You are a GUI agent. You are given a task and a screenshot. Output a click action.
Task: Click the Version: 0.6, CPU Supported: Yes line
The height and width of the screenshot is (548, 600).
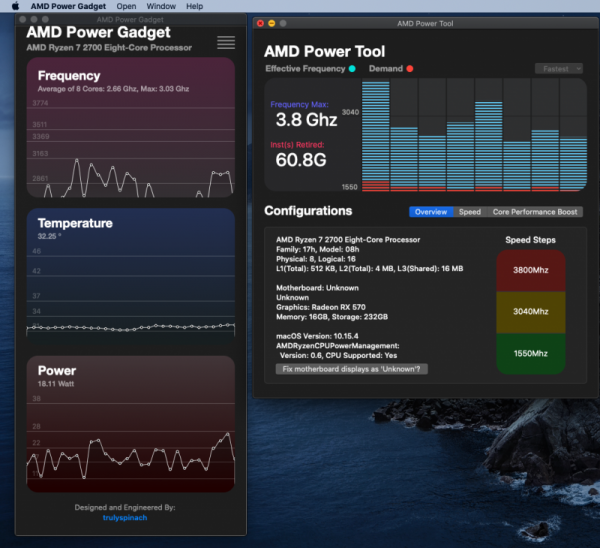point(338,356)
